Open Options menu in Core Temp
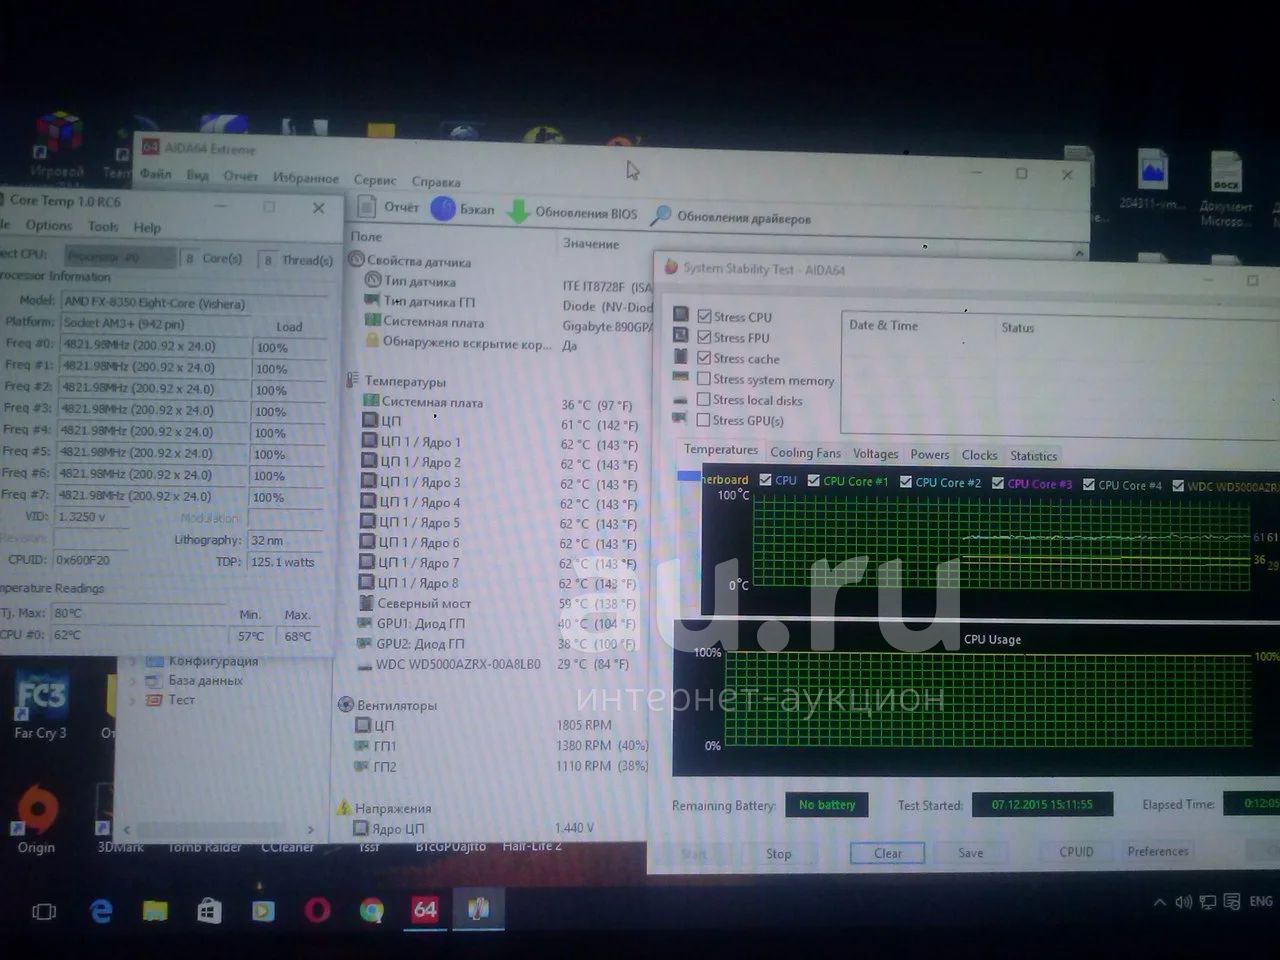Screen dimensions: 1280x960 (48, 225)
